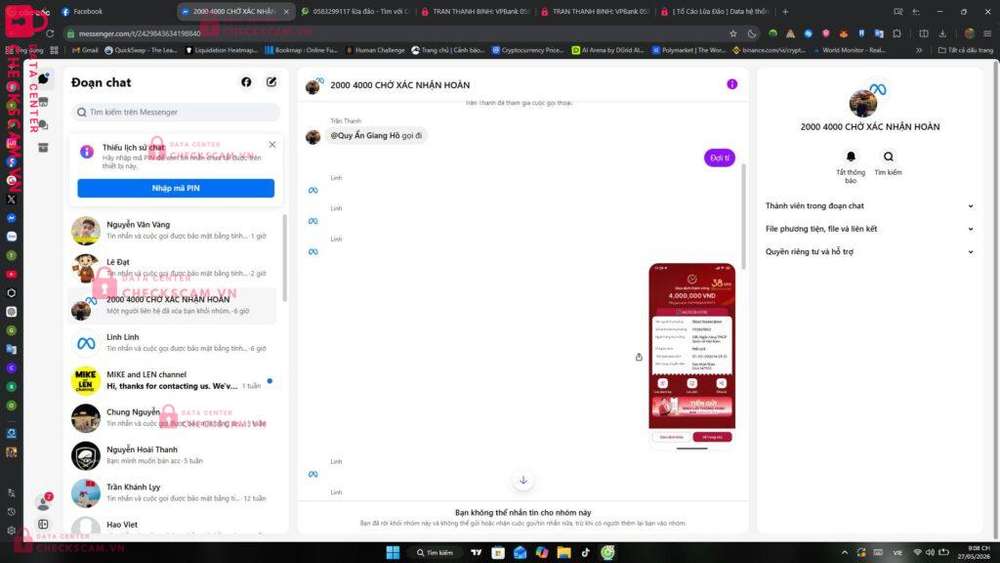The height and width of the screenshot is (563, 1000).
Task: Close the active 2000 4000 messenger tab
Action: [x=286, y=11]
